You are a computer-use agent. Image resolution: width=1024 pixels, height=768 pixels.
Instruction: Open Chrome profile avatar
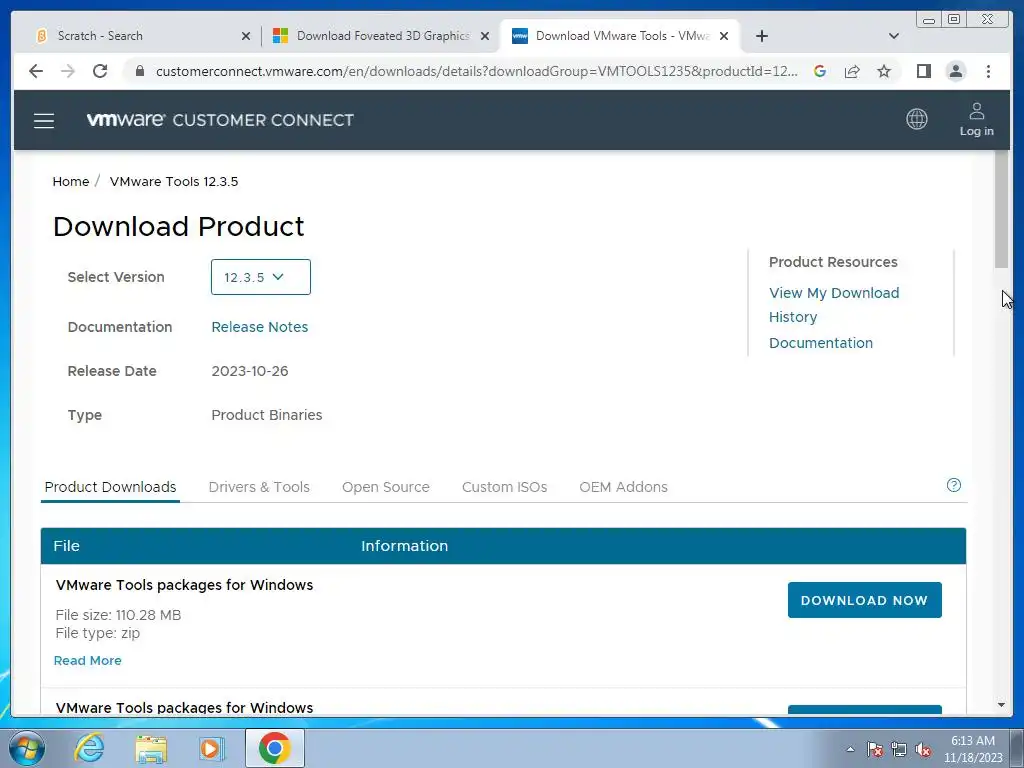[955, 71]
